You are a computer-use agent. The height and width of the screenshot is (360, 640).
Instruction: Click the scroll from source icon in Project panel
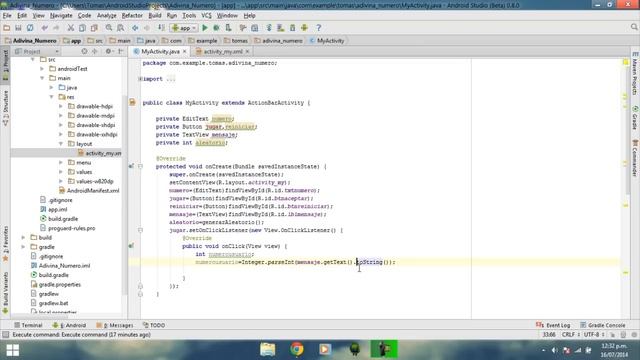84,51
